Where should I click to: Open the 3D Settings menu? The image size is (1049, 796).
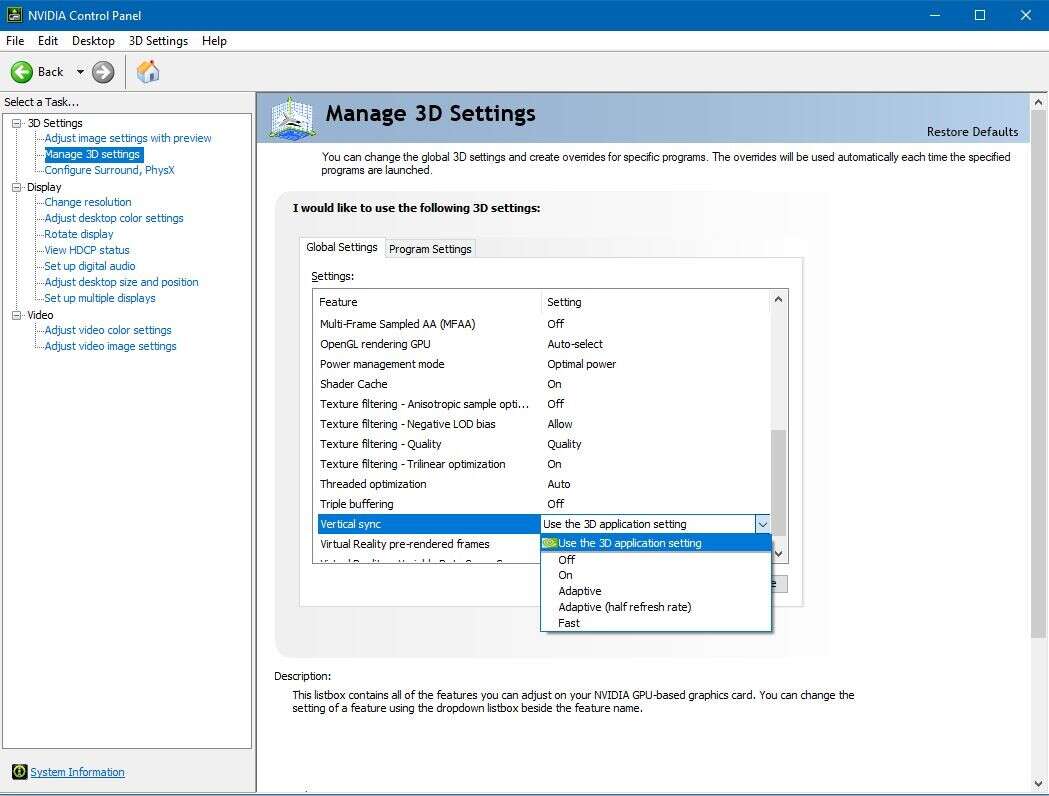point(158,41)
